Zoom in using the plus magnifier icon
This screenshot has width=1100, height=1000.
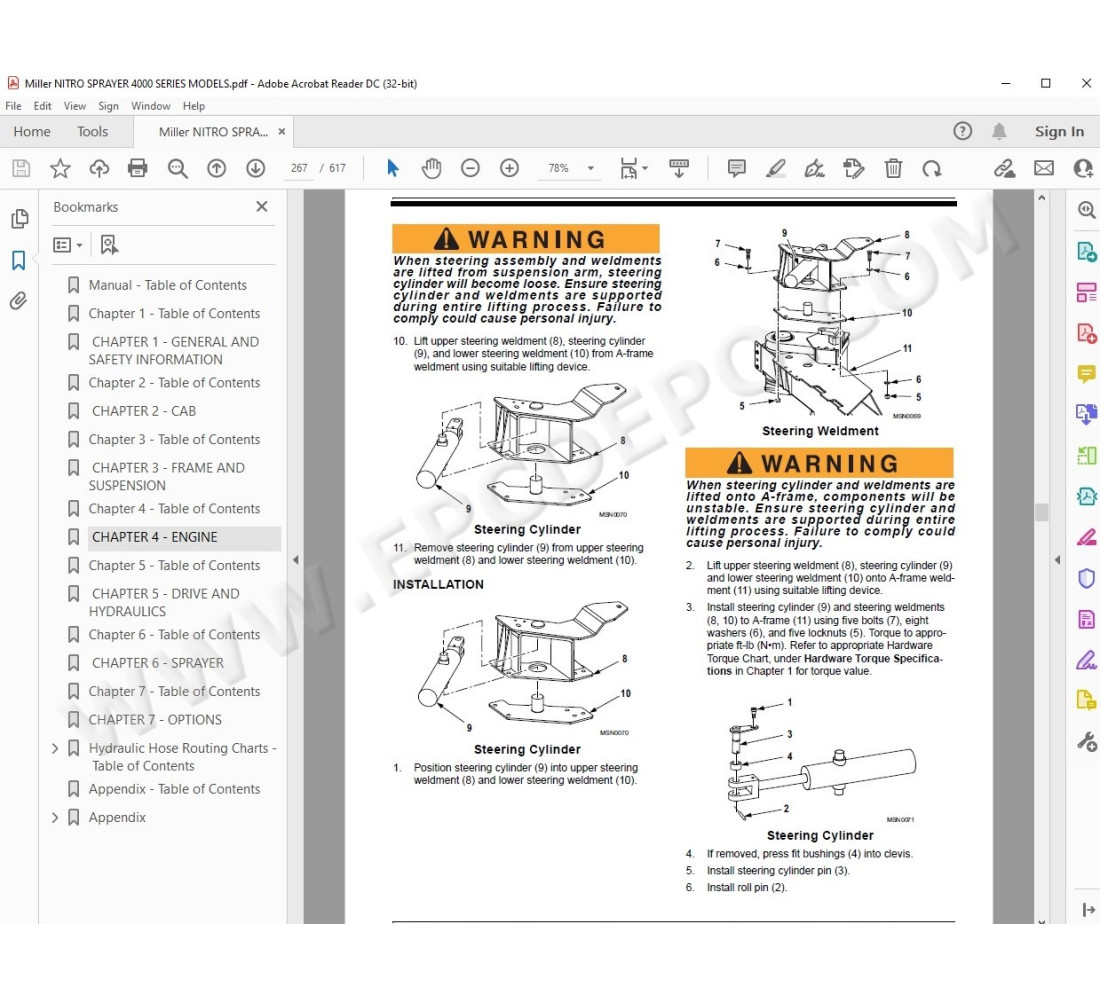509,168
